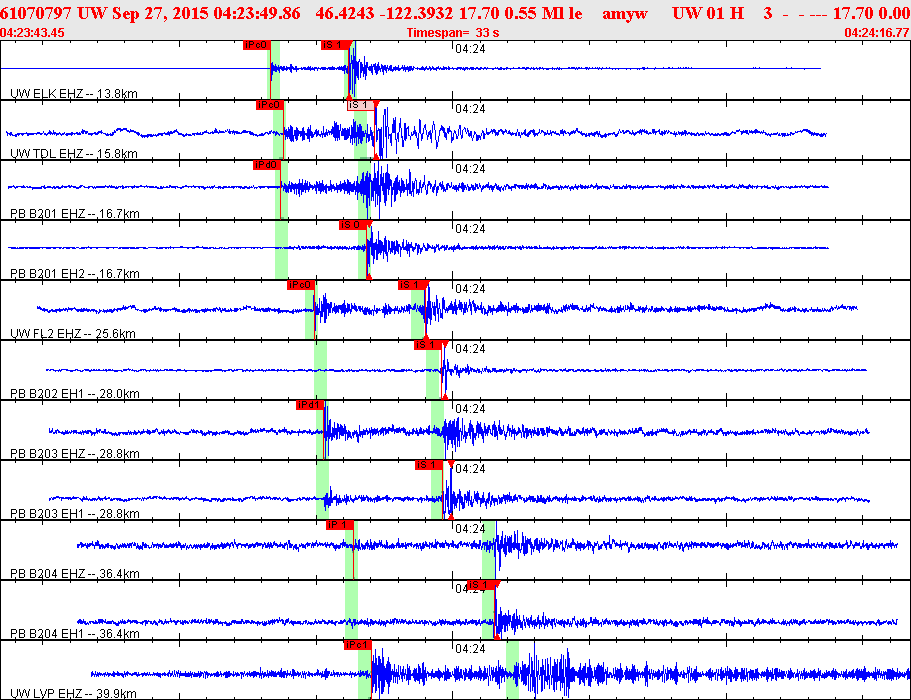Screen dimensions: 911x700
Task: Select the 'UW FL2 EHZ -- 25.6km' label
Action: [73, 333]
